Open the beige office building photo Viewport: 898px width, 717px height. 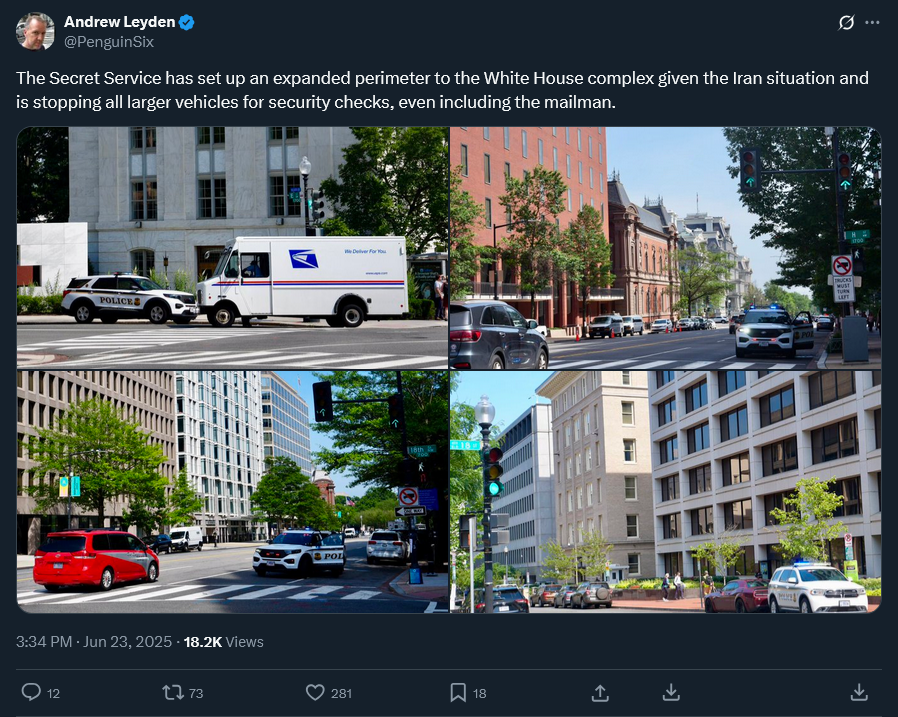point(665,491)
